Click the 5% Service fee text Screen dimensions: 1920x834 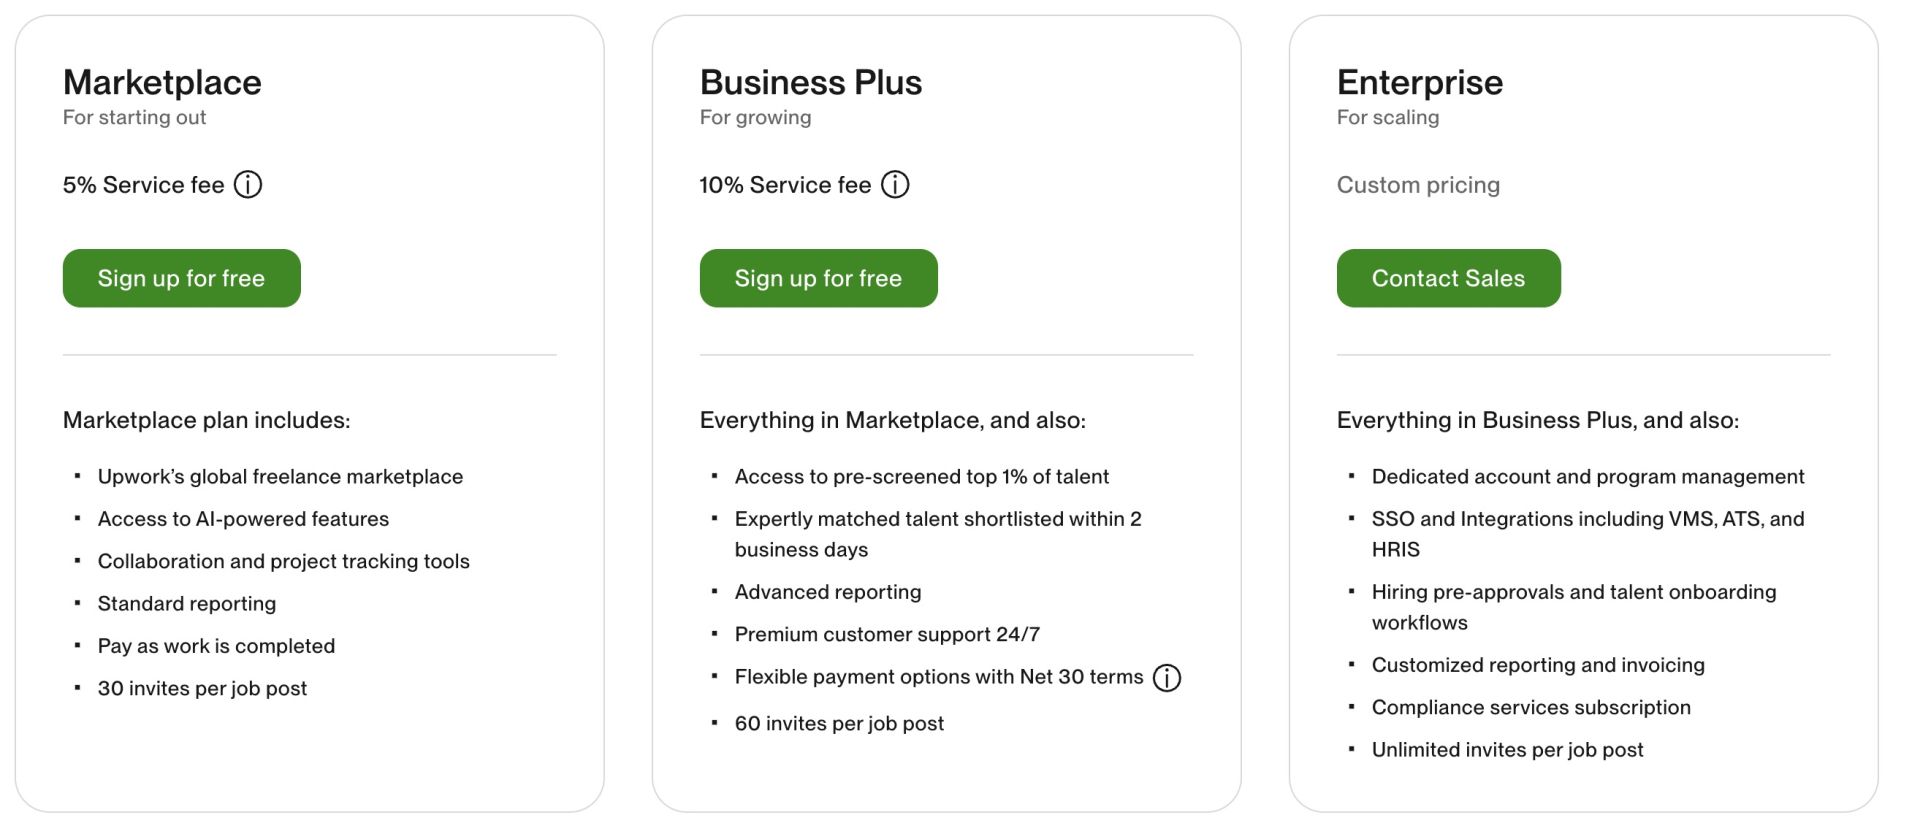[x=143, y=185]
